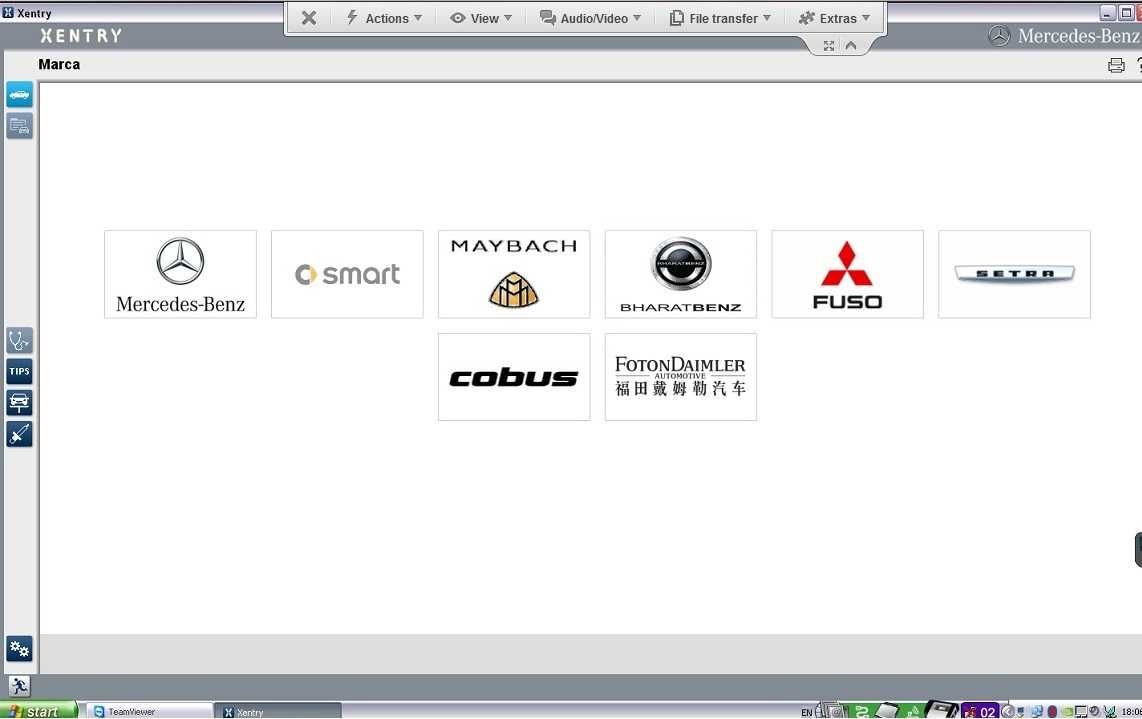Expand hidden tray icons arrow

pos(1008,712)
